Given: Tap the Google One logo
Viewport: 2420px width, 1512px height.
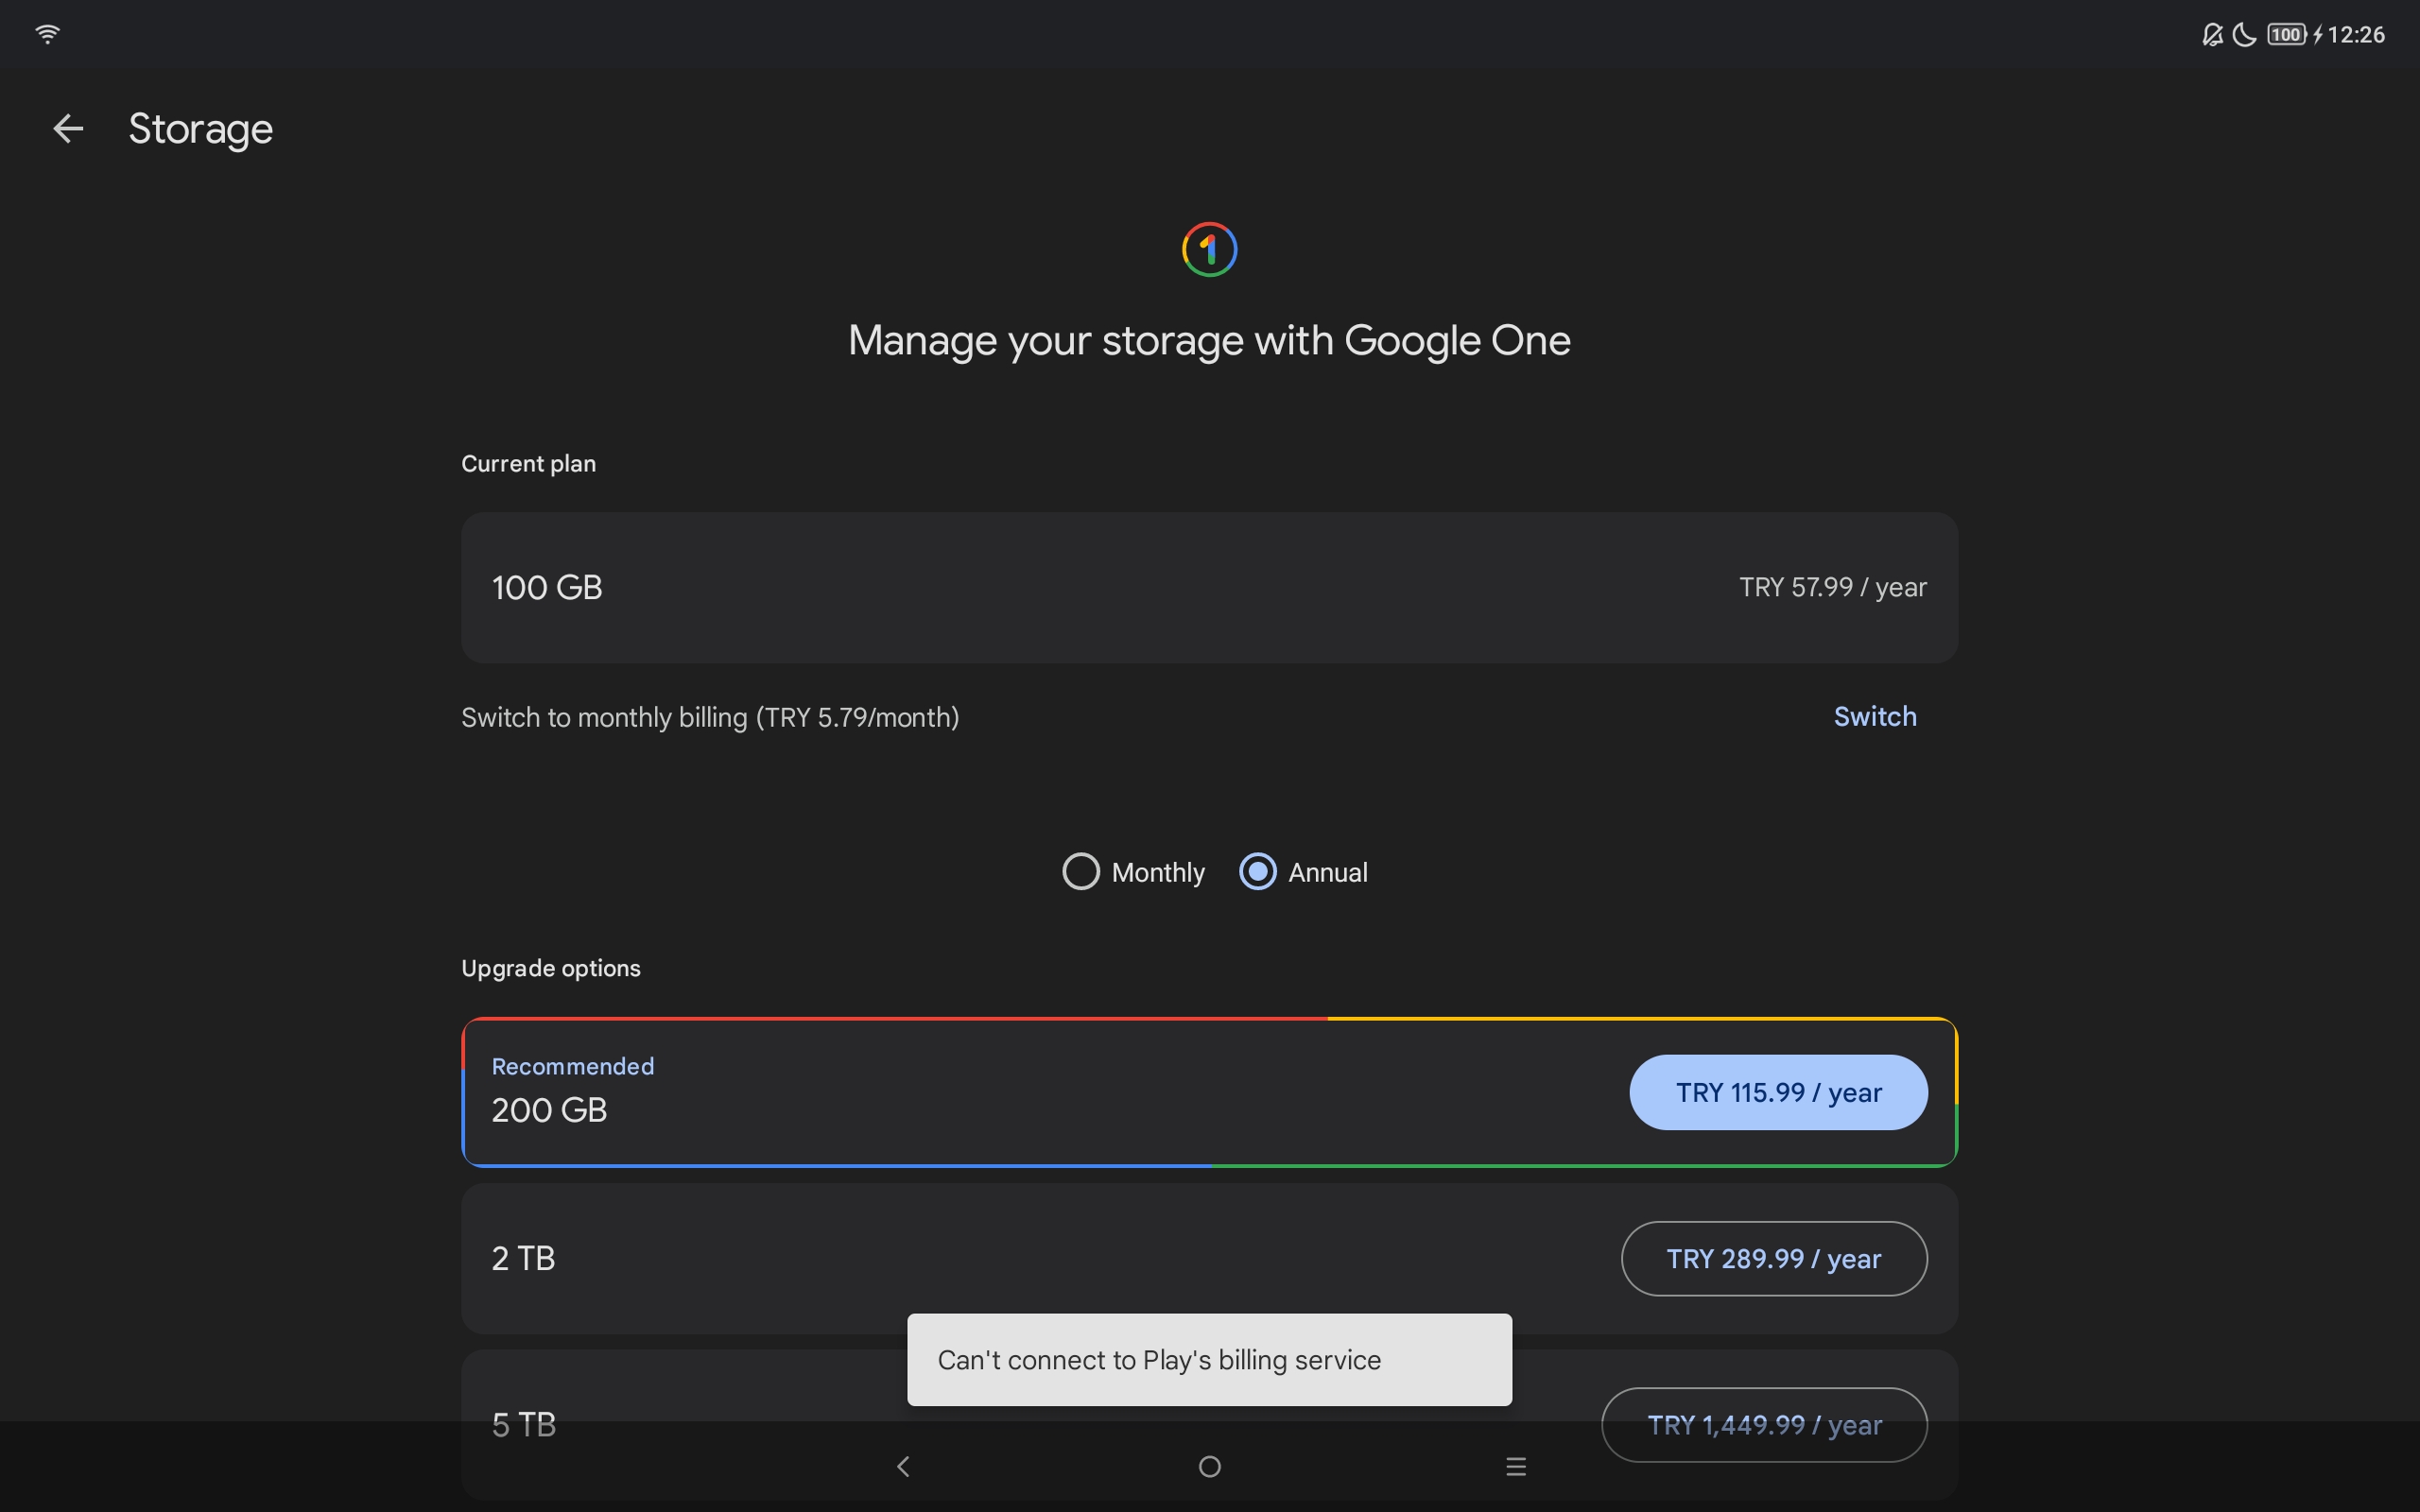Looking at the screenshot, I should click(x=1209, y=249).
